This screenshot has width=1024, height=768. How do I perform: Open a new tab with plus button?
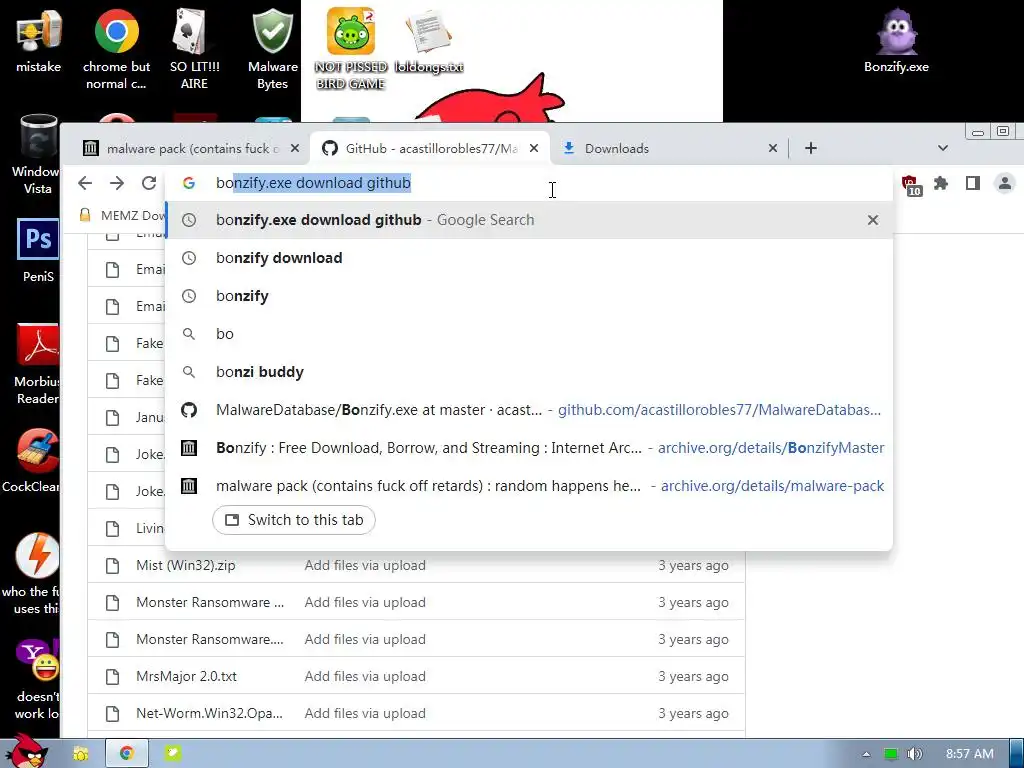click(810, 148)
